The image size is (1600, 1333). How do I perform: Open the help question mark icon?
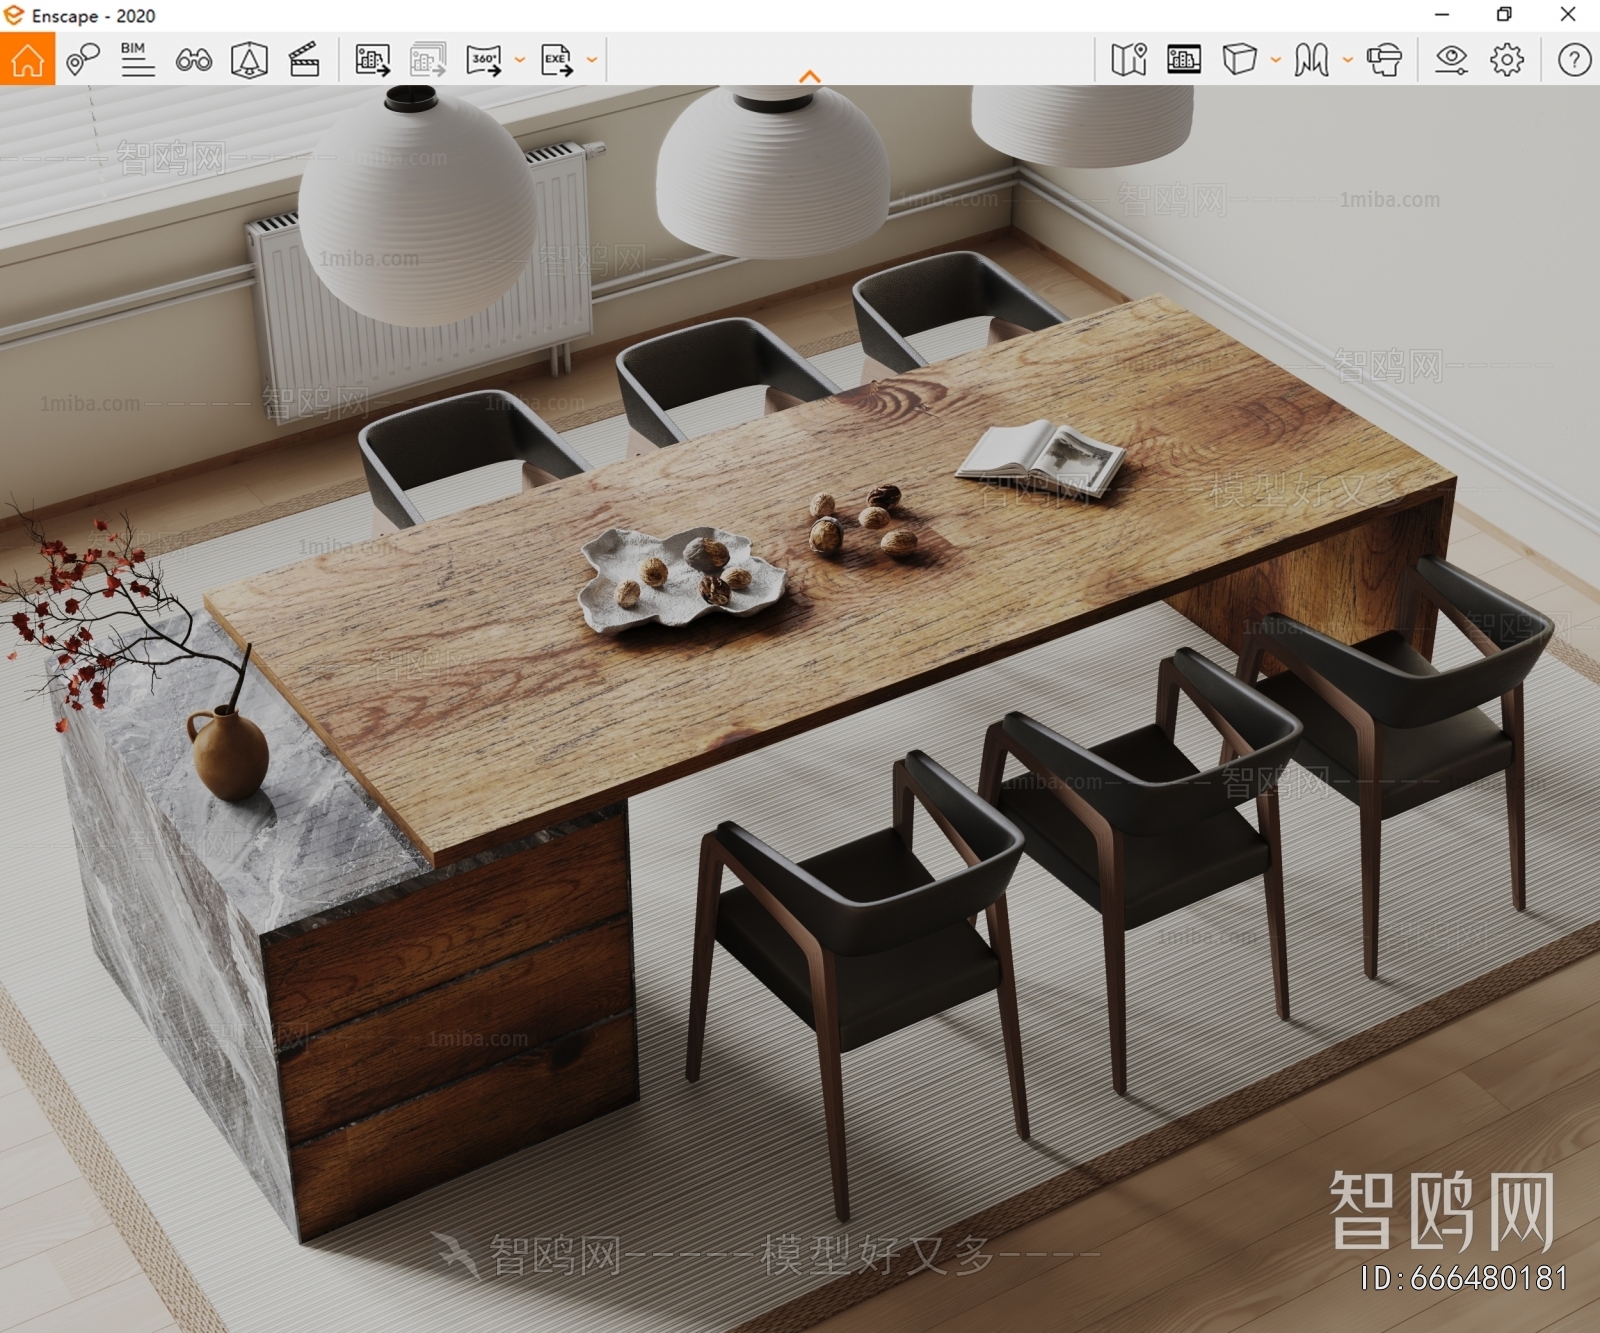pyautogui.click(x=1574, y=60)
